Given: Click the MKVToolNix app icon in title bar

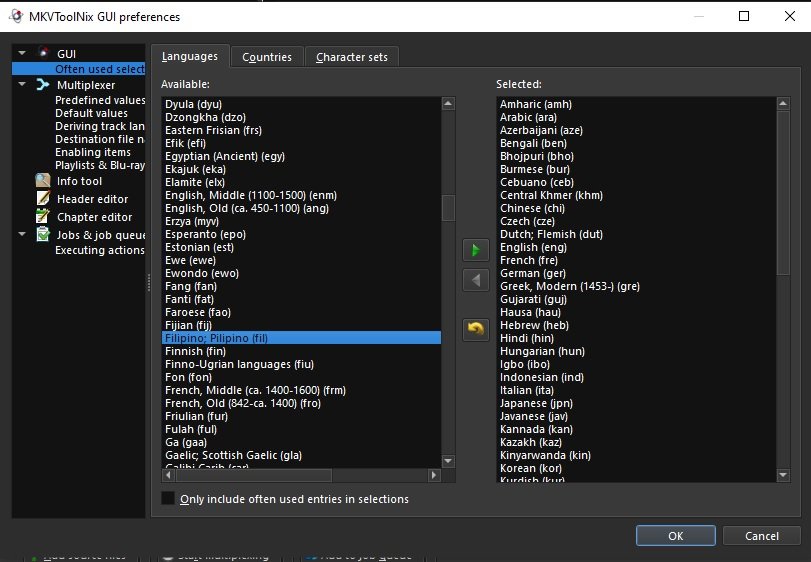Looking at the screenshot, I should point(16,16).
